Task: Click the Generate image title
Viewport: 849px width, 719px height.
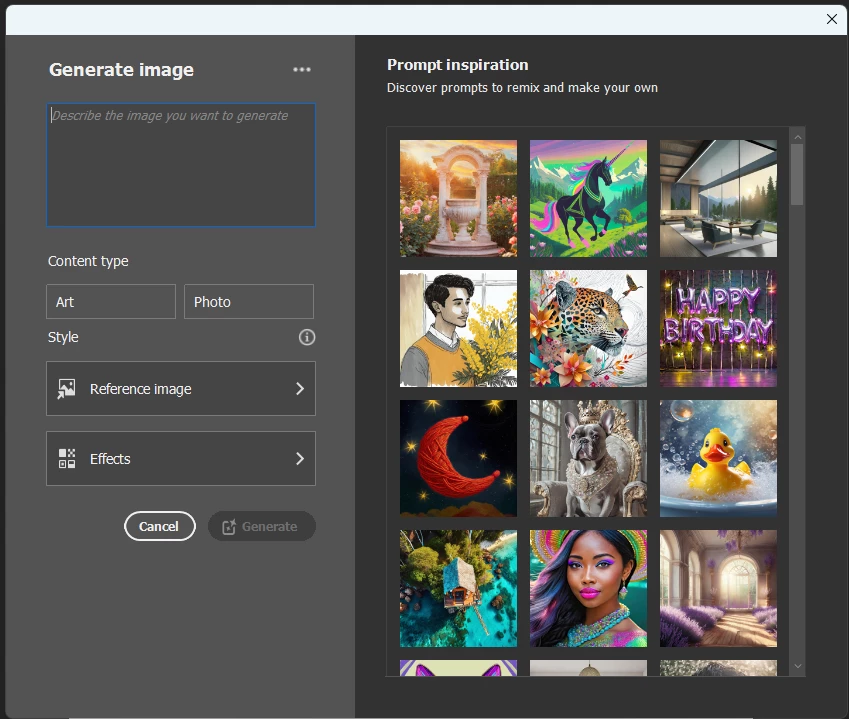Action: coord(121,70)
